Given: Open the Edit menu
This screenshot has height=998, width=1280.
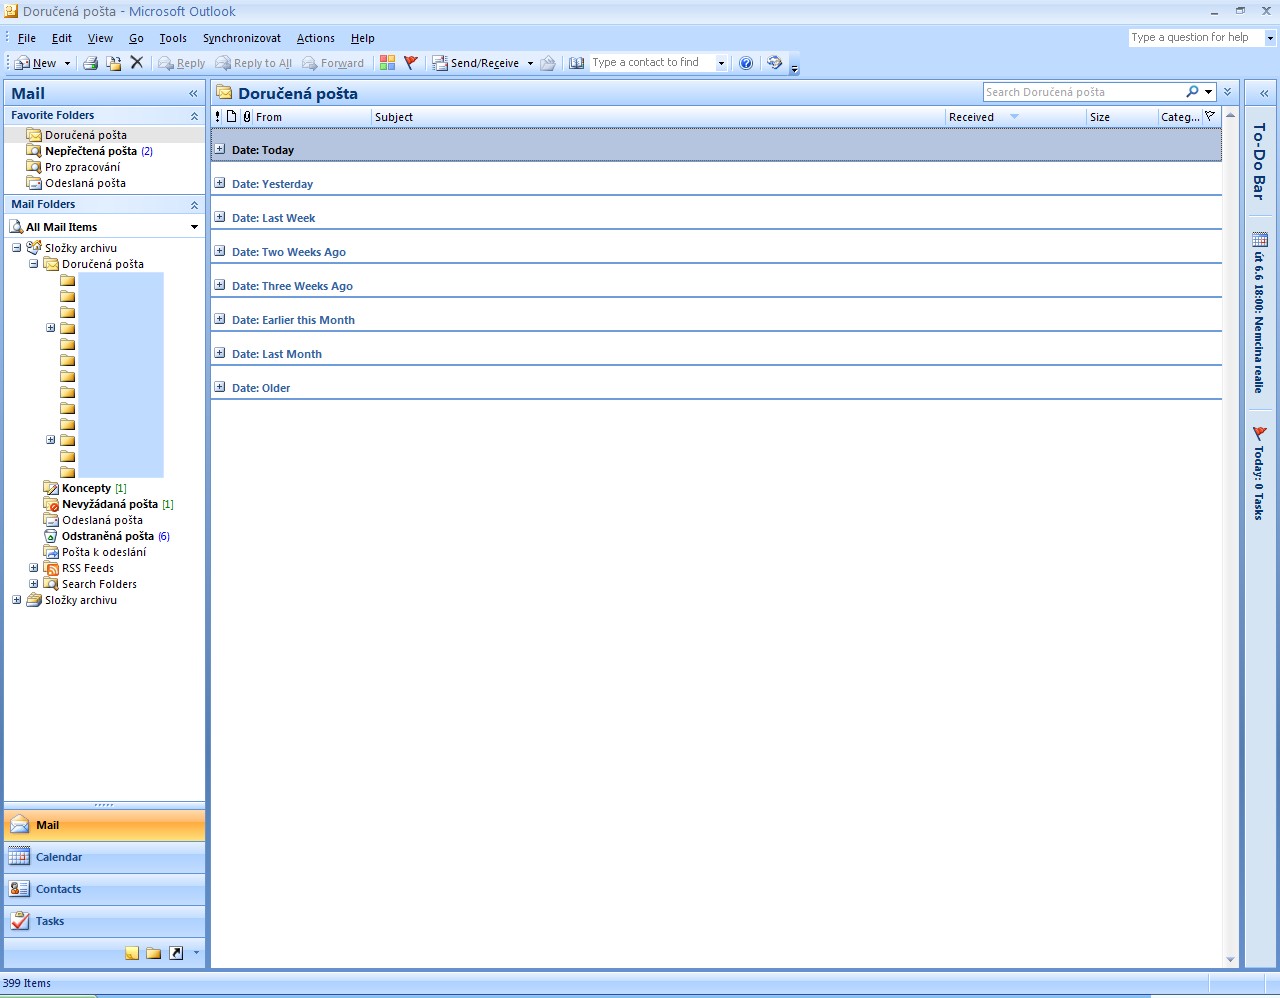Looking at the screenshot, I should [62, 38].
